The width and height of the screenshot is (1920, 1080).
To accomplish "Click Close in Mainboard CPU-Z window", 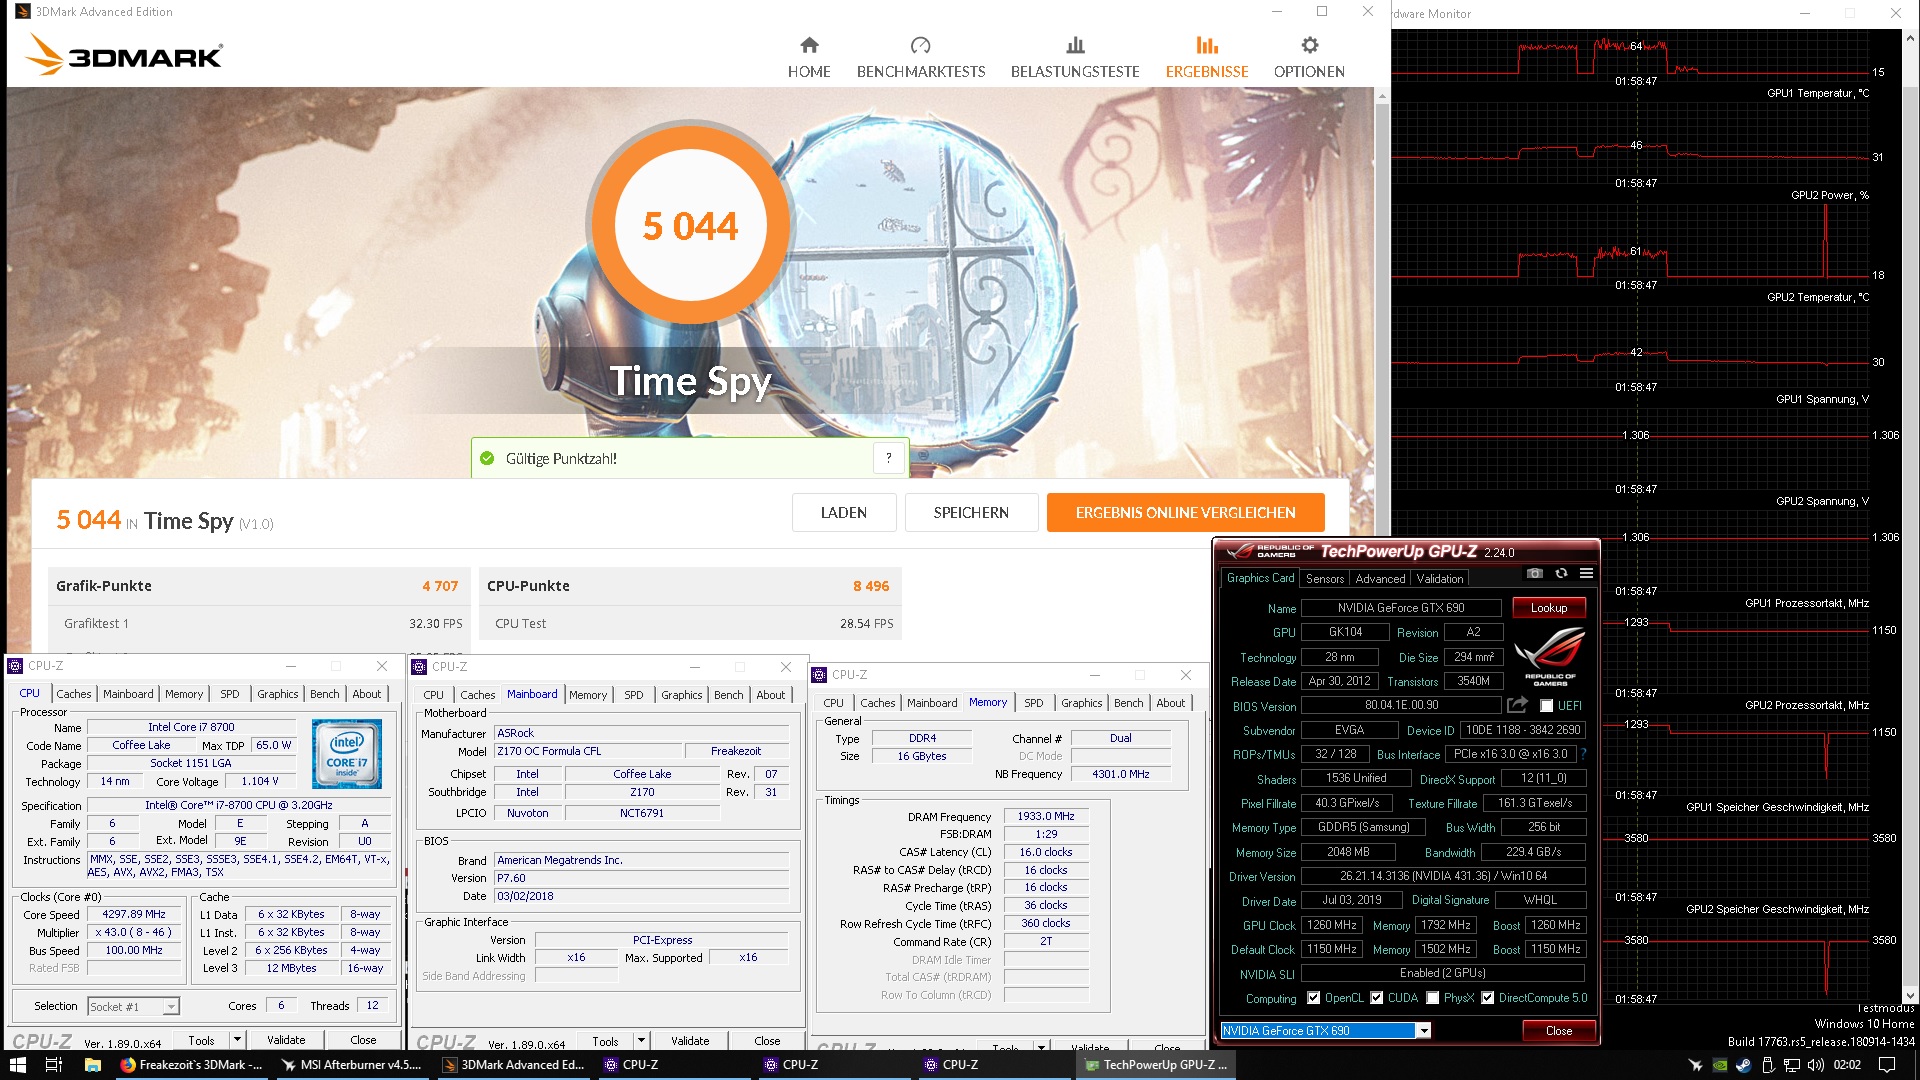I will (x=767, y=1041).
